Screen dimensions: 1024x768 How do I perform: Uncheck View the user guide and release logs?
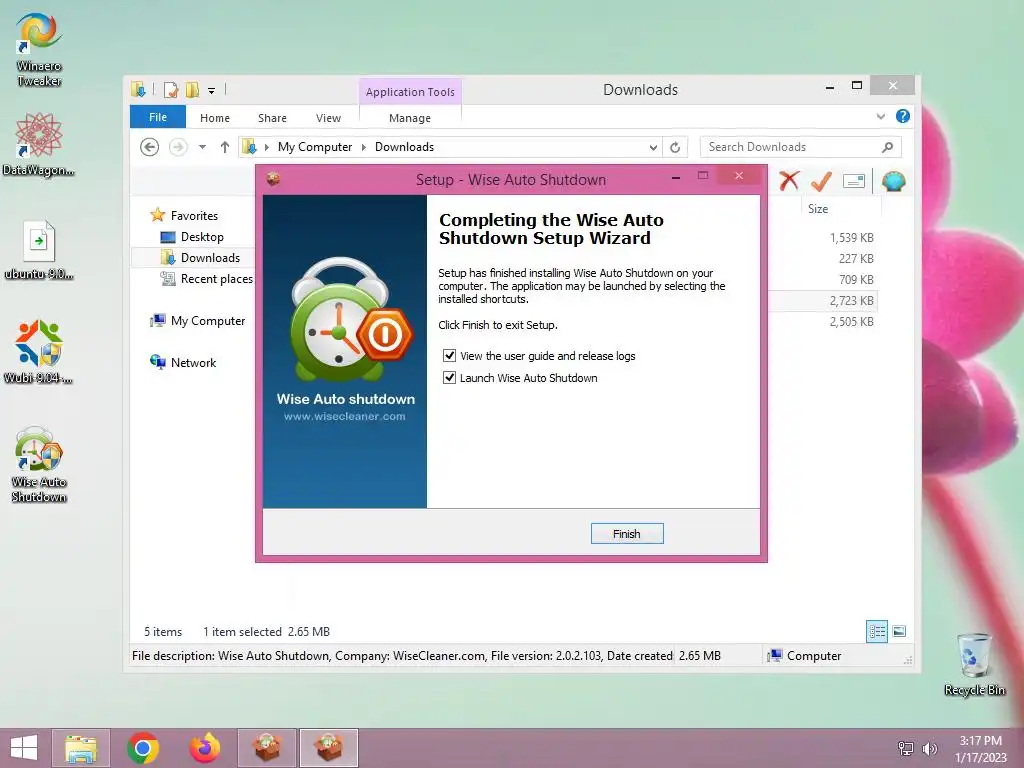[x=449, y=356]
